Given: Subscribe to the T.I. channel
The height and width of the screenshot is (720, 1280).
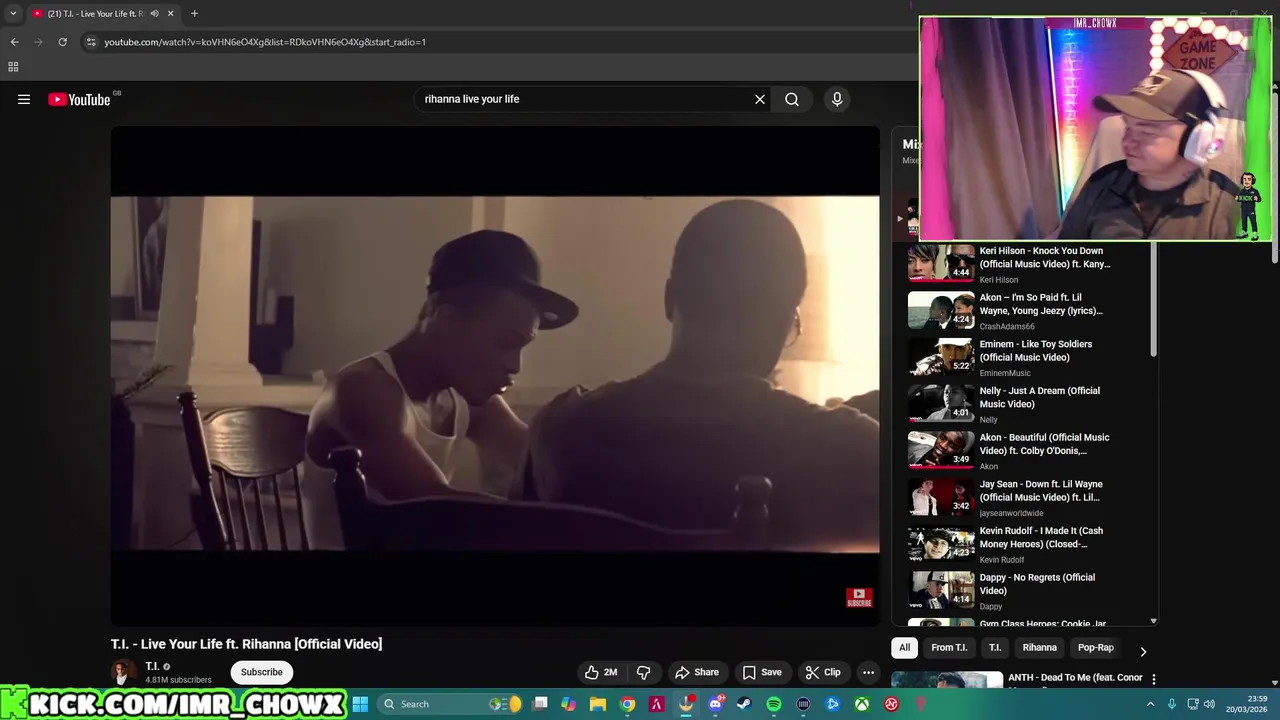Looking at the screenshot, I should point(261,672).
